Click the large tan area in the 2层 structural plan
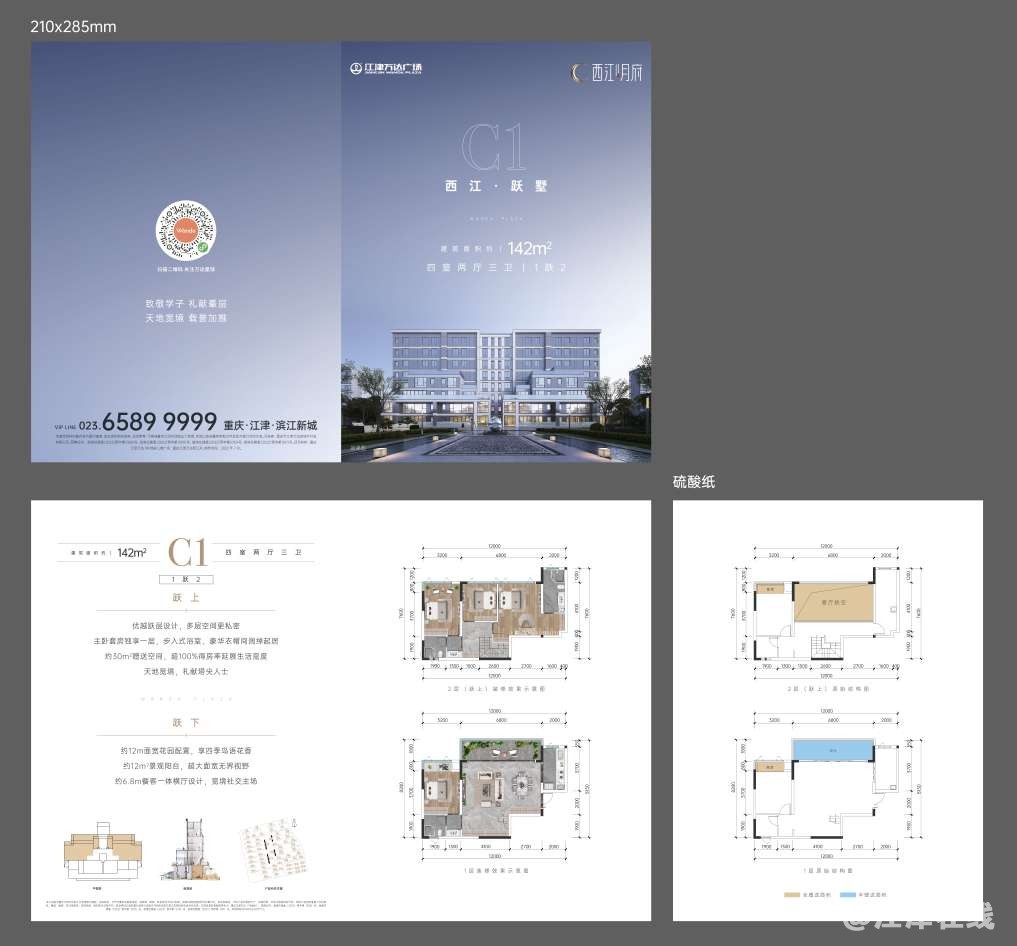The width and height of the screenshot is (1017, 946). [x=833, y=602]
